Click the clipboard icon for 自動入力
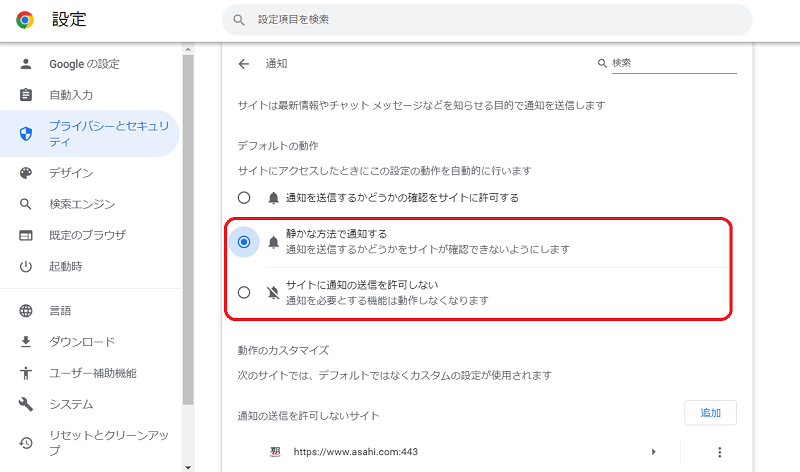 pos(27,95)
